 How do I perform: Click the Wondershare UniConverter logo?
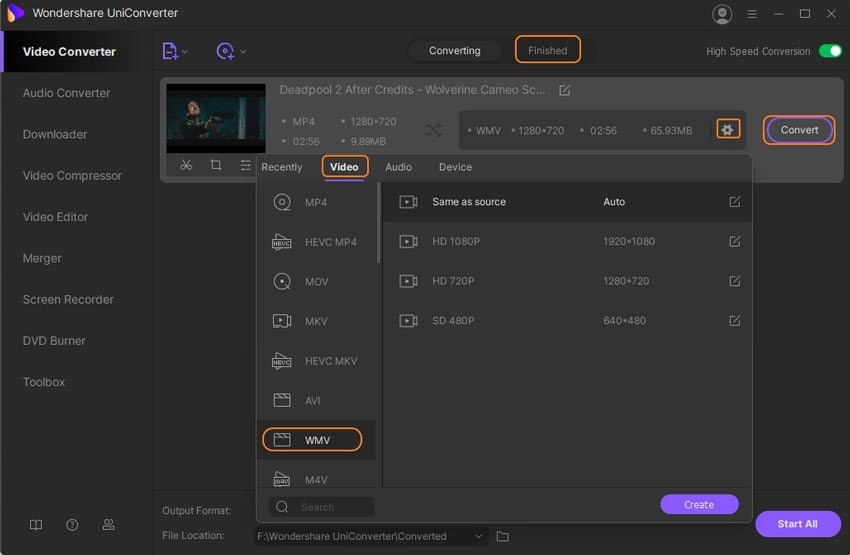pos(15,12)
